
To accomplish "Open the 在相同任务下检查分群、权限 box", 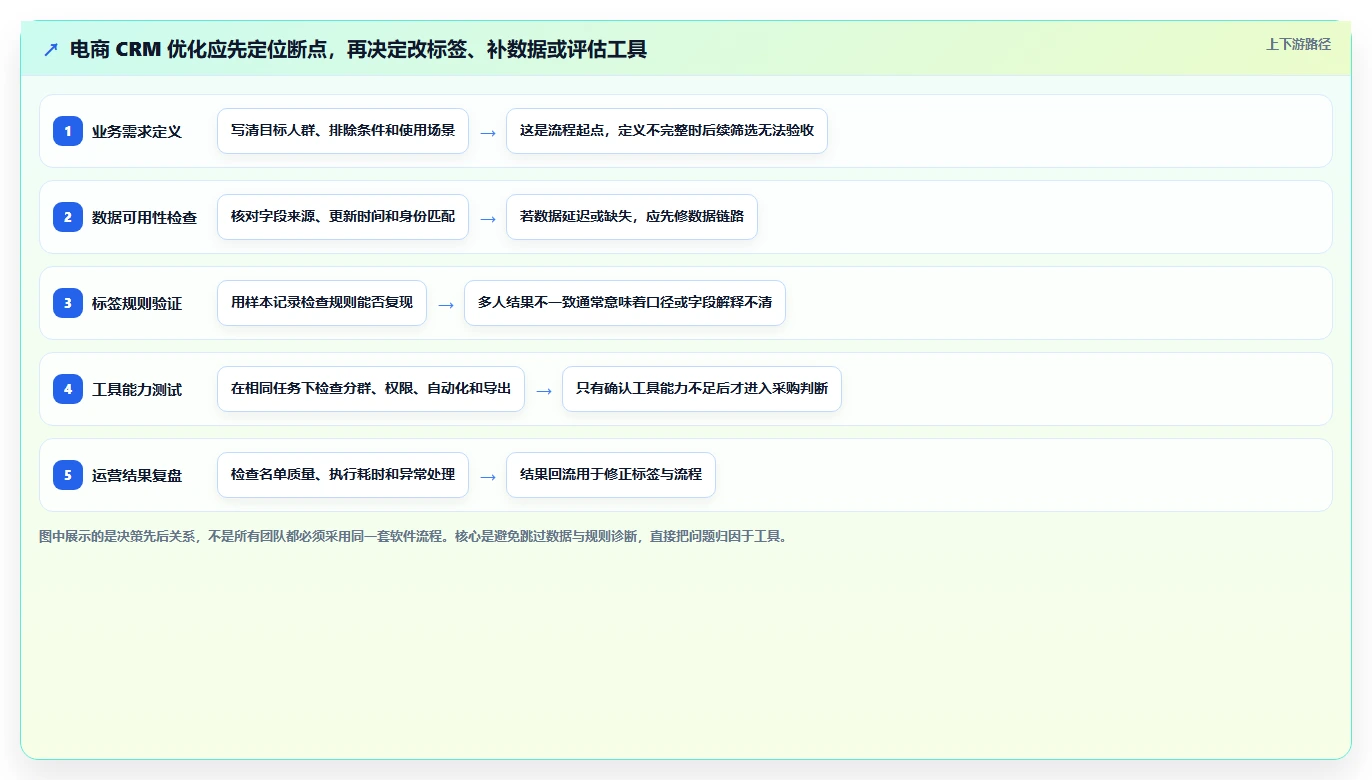I will coord(371,389).
